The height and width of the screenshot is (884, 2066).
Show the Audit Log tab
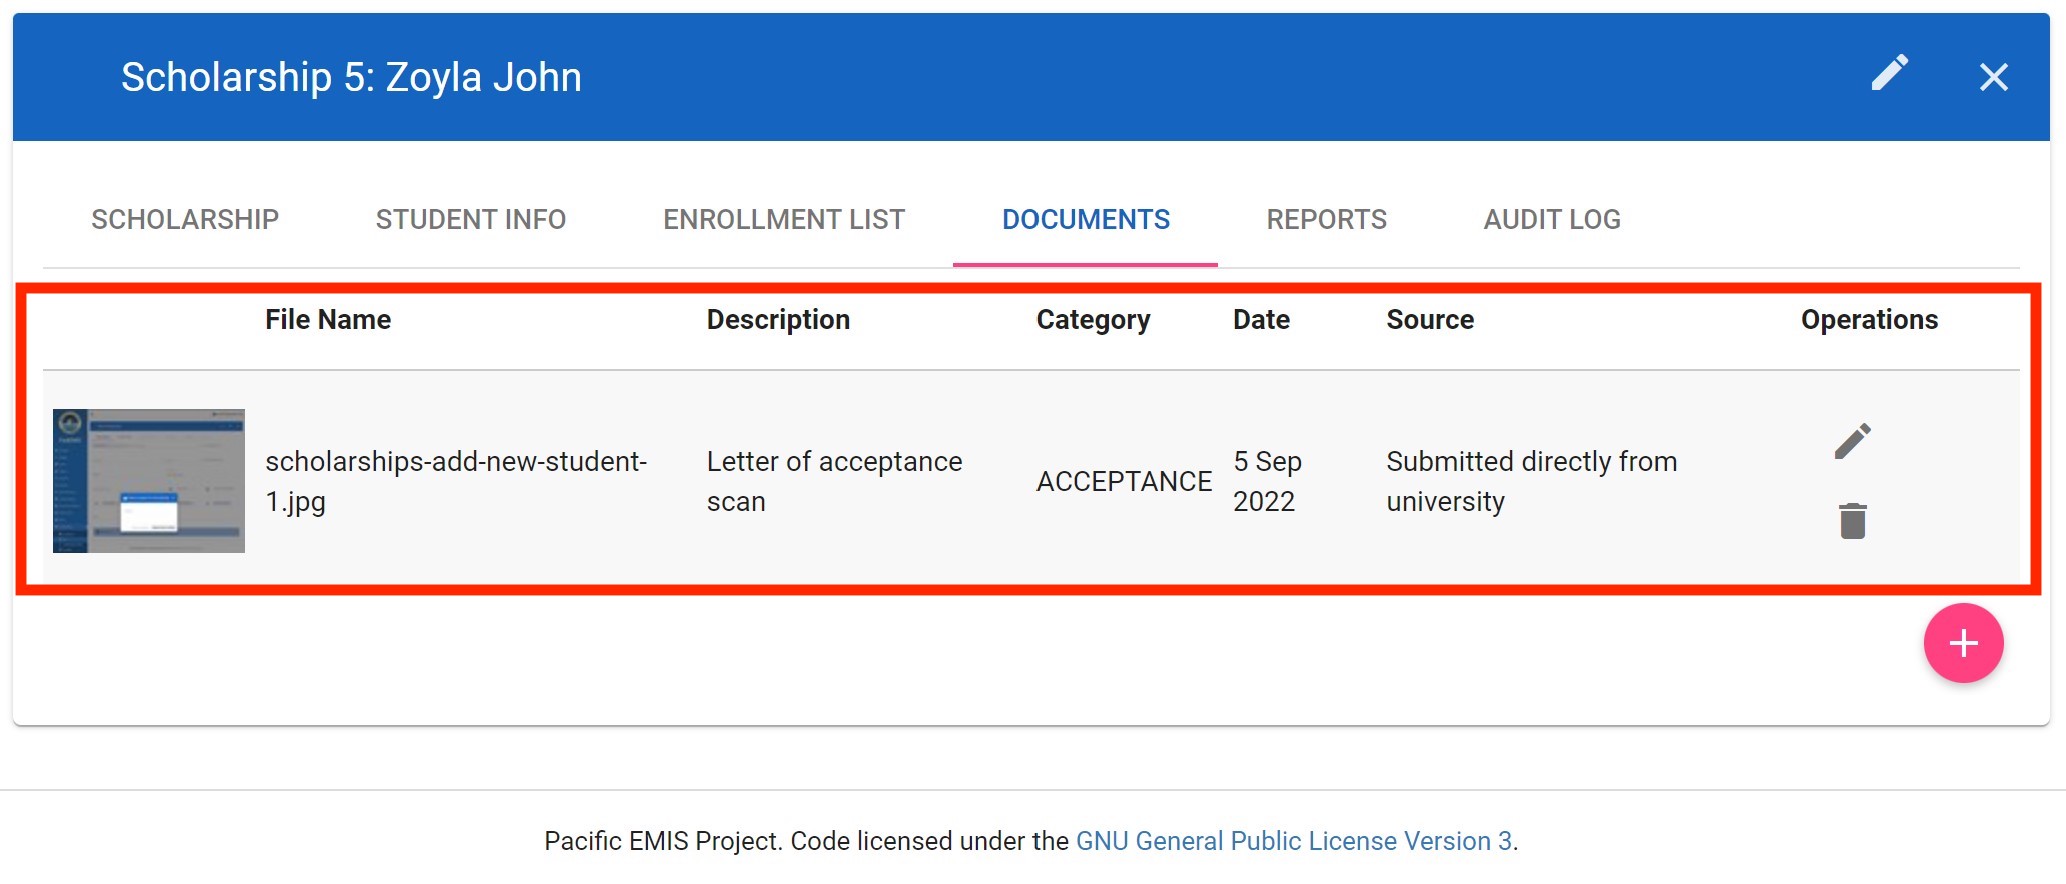[1552, 220]
